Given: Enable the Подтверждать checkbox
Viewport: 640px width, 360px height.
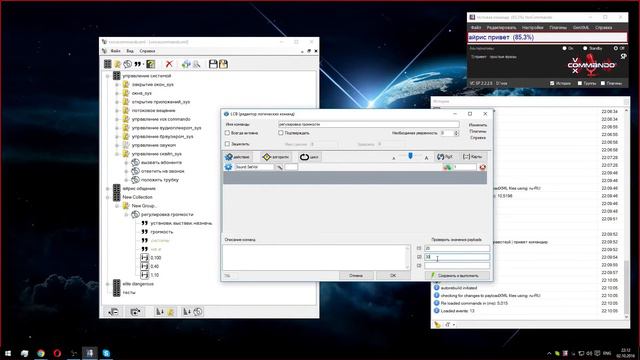Looking at the screenshot, I should tap(281, 133).
